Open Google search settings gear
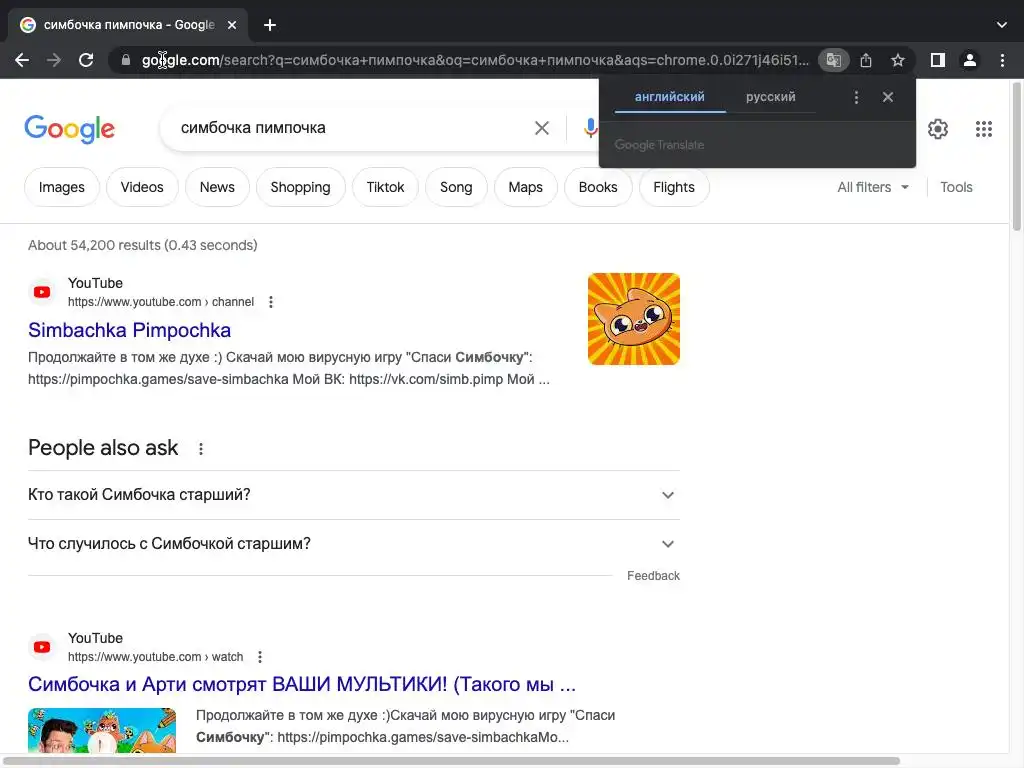This screenshot has width=1024, height=768. 938,129
